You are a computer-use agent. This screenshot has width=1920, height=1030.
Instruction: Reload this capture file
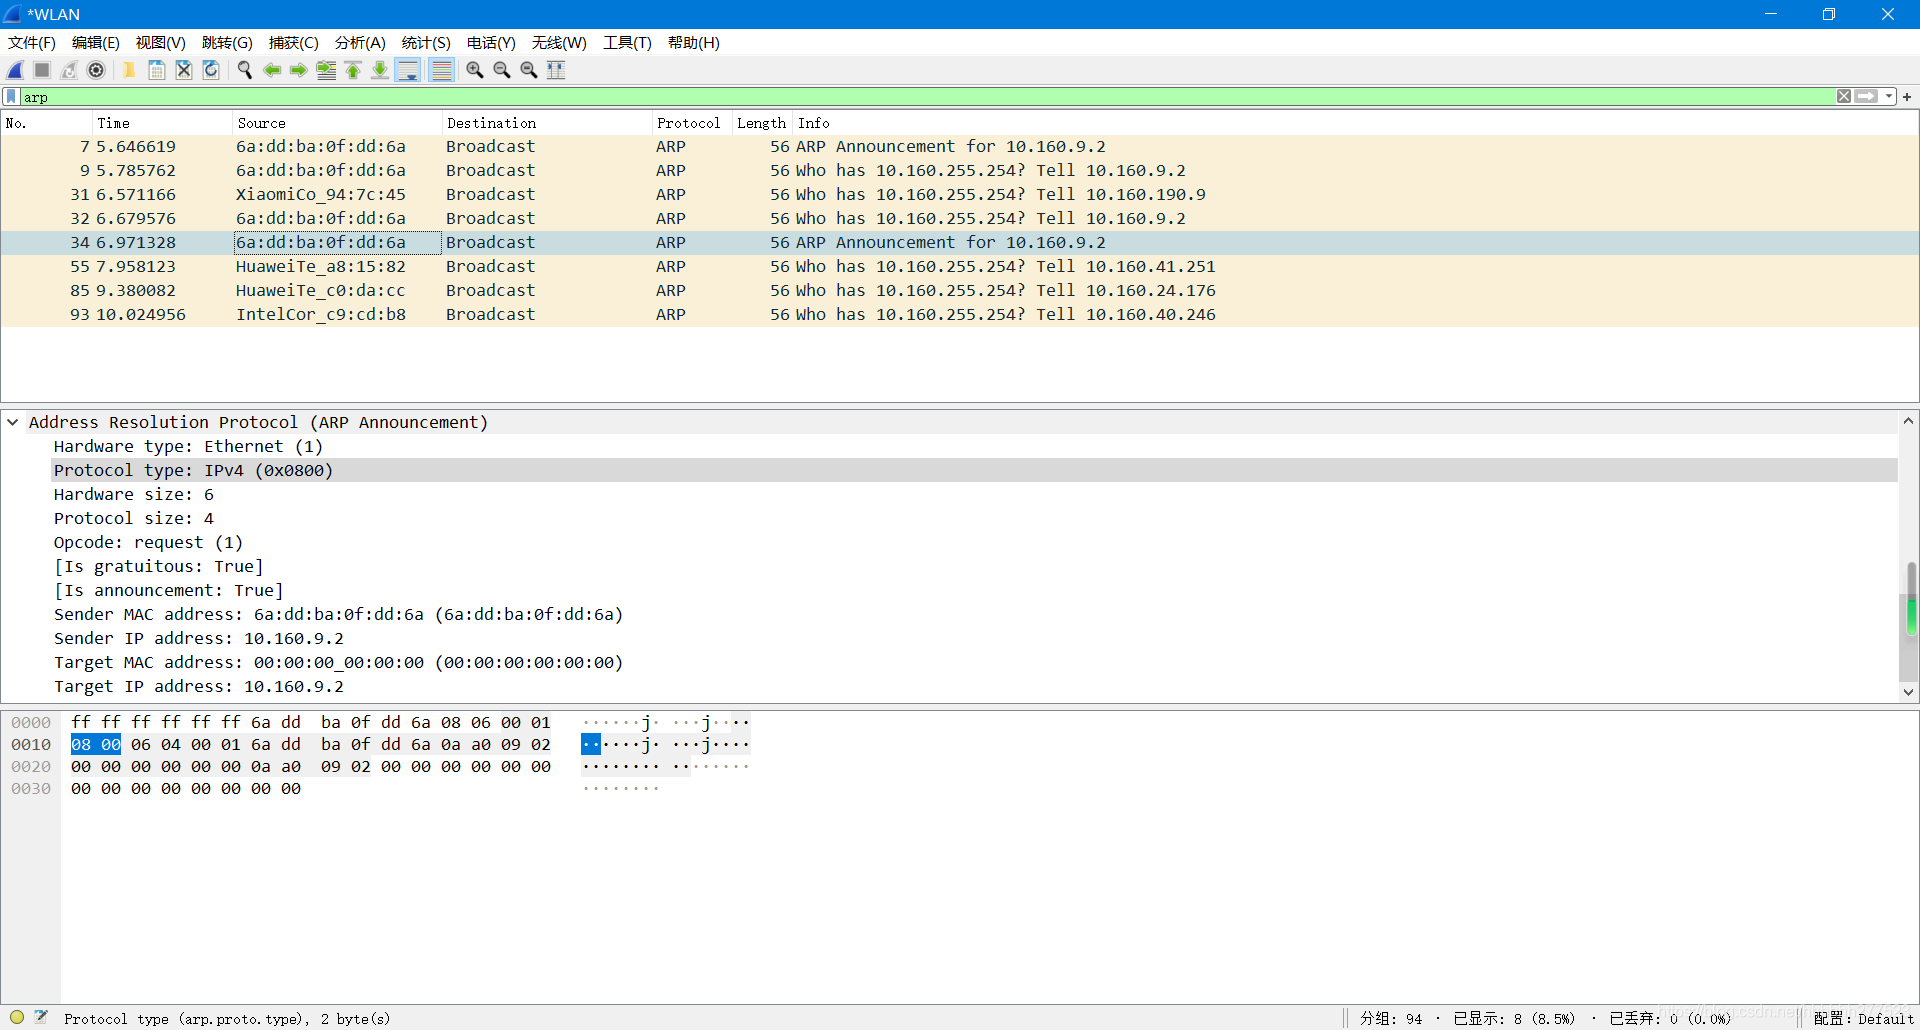click(x=211, y=70)
